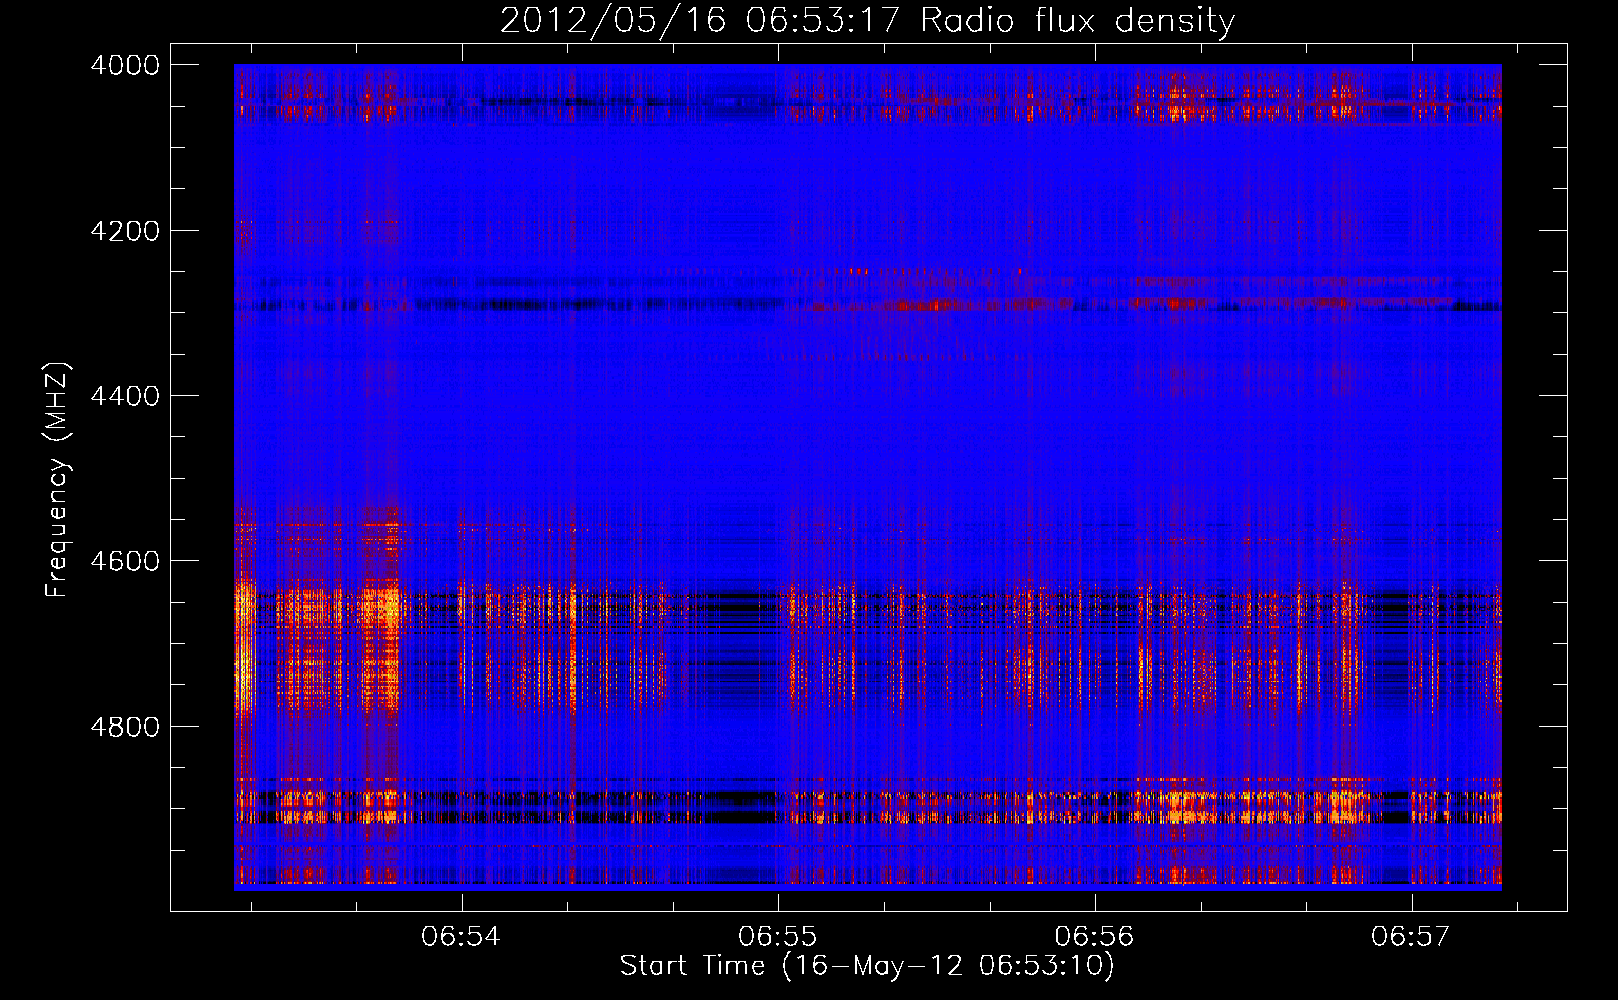Screen dimensions: 1618x1000
Task: Click the 06:57 time tick label
Action: coord(1411,937)
